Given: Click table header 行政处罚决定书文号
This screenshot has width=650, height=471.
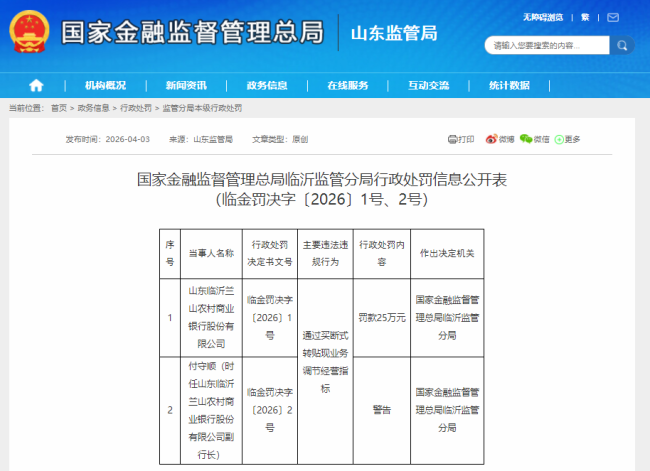Looking at the screenshot, I should [x=270, y=253].
